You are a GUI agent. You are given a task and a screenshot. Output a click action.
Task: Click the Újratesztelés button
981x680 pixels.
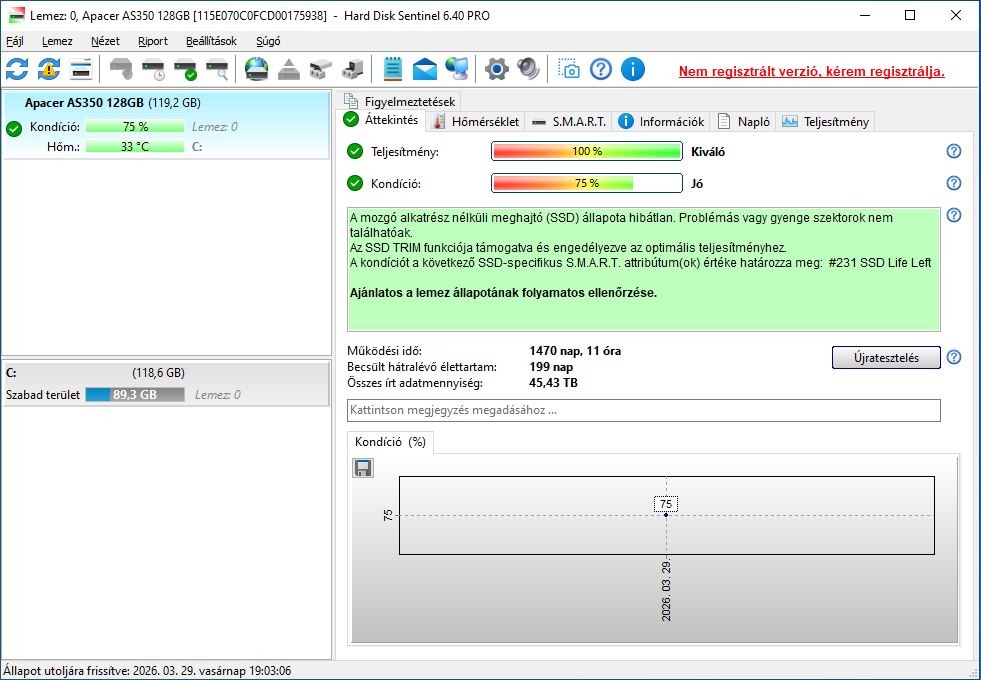tap(886, 358)
